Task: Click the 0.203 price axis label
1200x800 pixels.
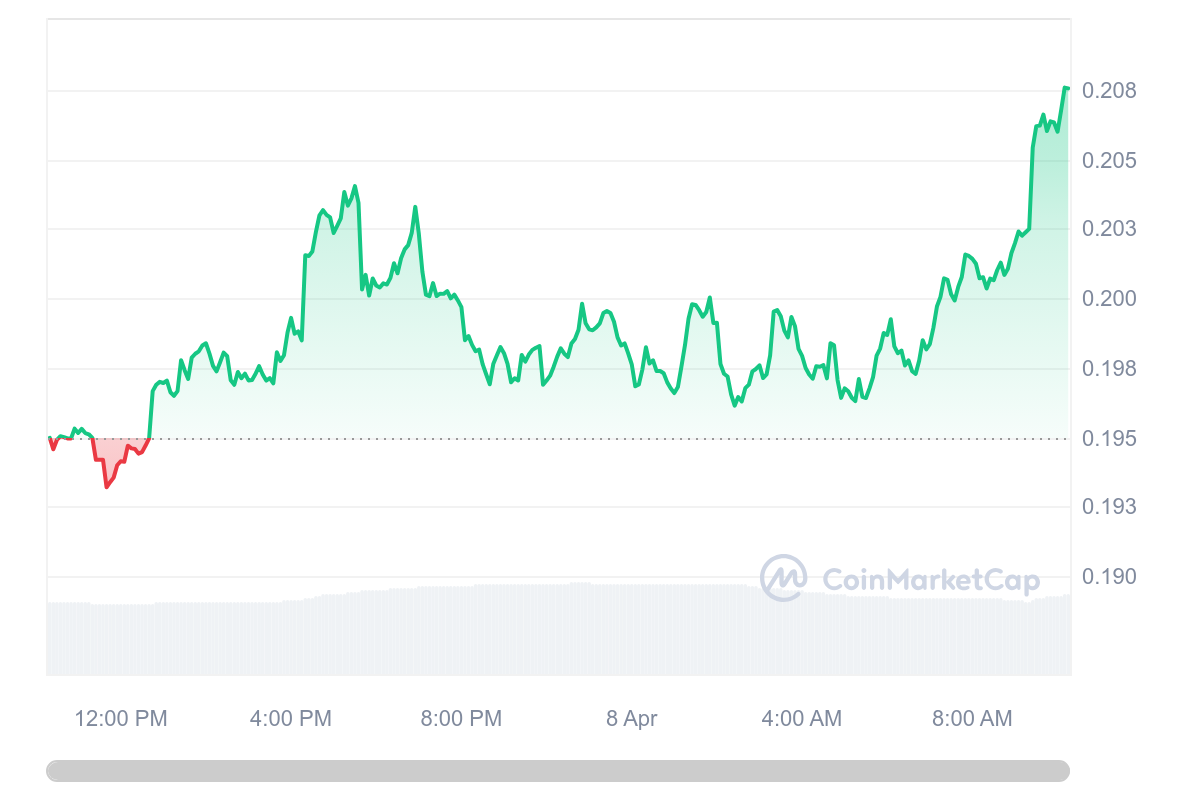Action: [1111, 229]
